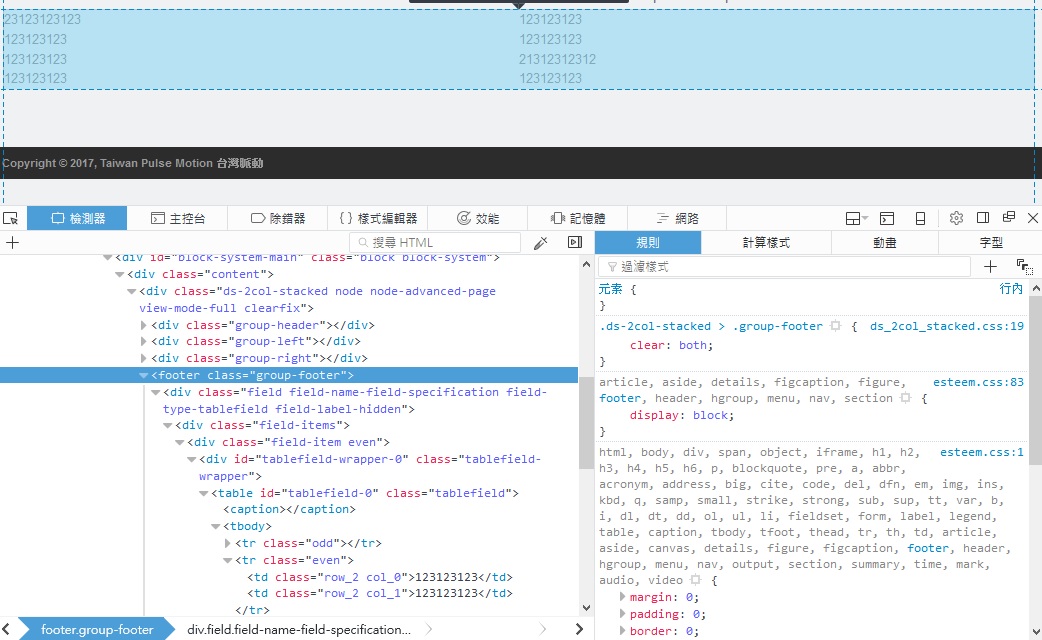Open the ds_2col_stacked.css:19 source link
Screen dimensions: 1042x640
click(x=946, y=326)
